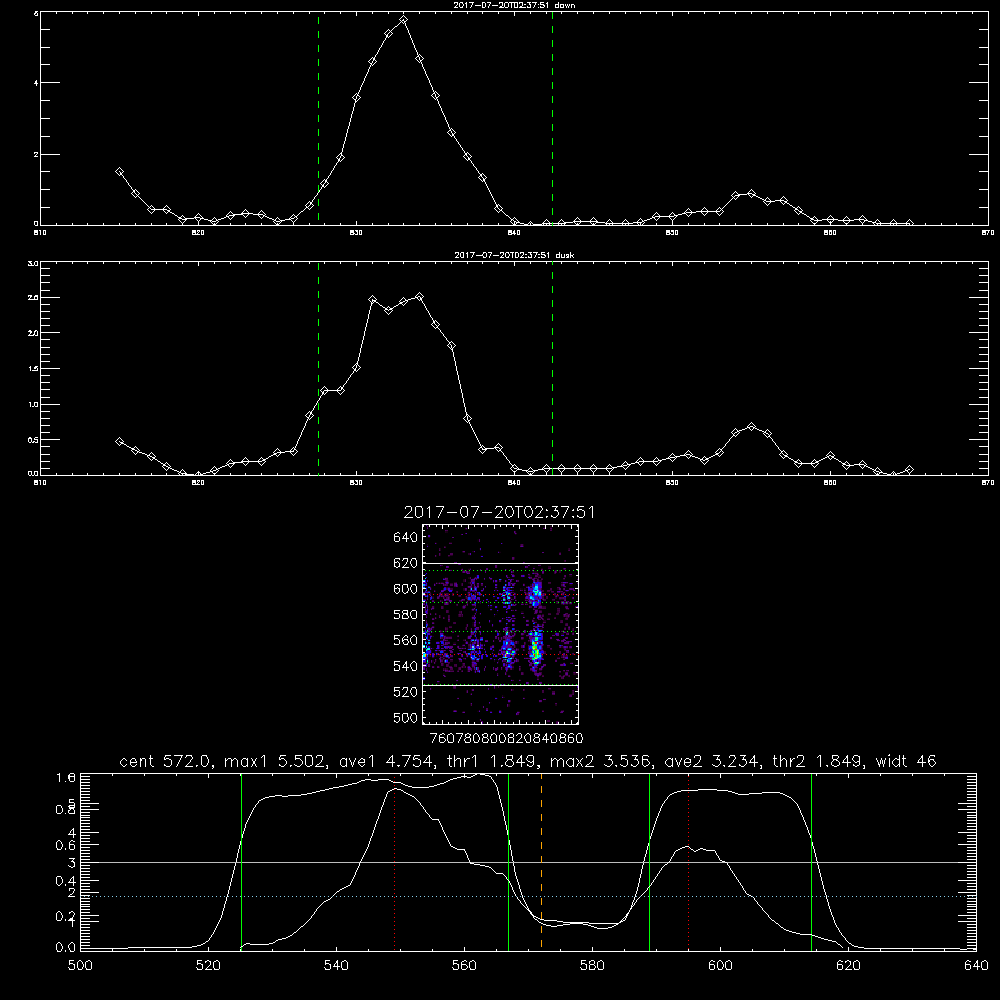This screenshot has width=1000, height=1000.
Task: Click the left red dotted line in bottom plot
Action: 395,861
